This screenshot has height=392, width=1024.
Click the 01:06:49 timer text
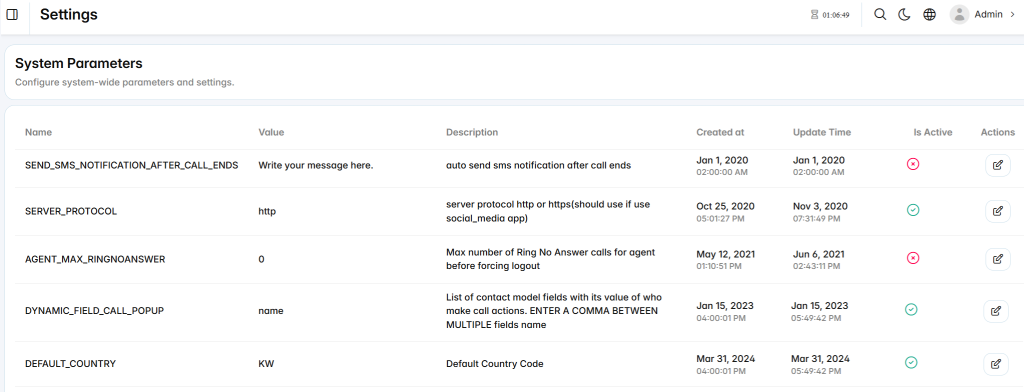pos(836,15)
